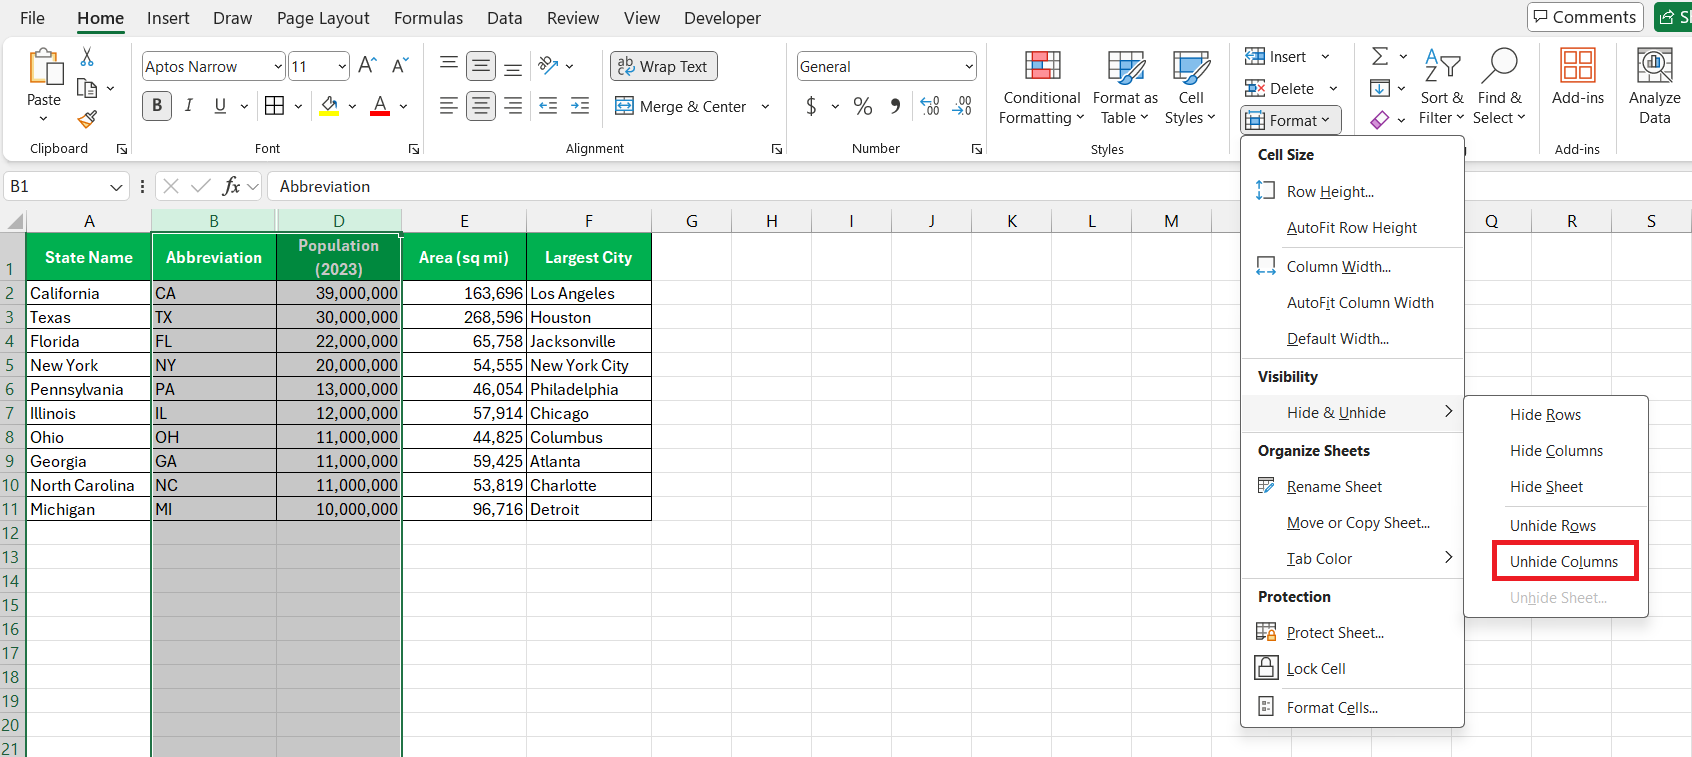
Task: Toggle Align Left
Action: [x=449, y=106]
